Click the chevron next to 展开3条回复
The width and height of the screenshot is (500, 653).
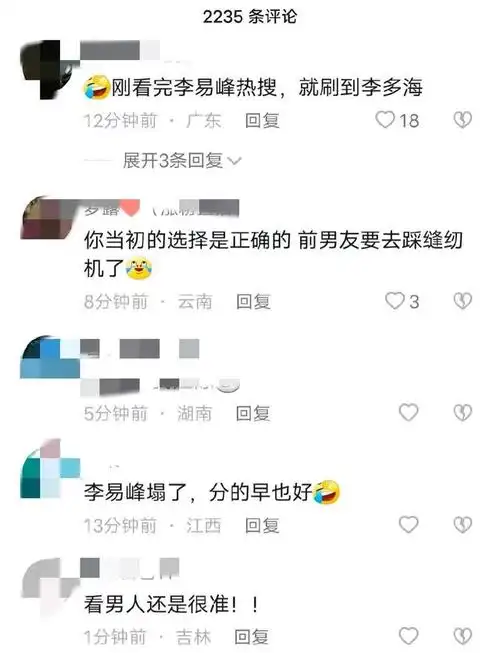[235, 161]
